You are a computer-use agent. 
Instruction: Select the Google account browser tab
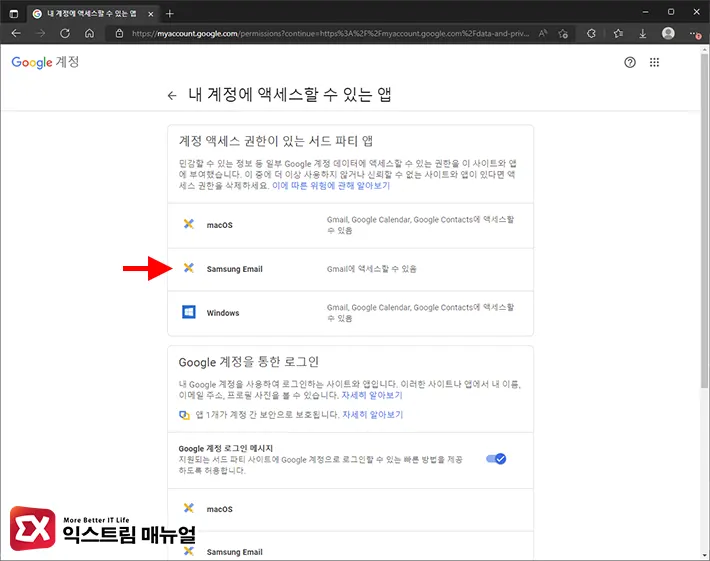[92, 14]
